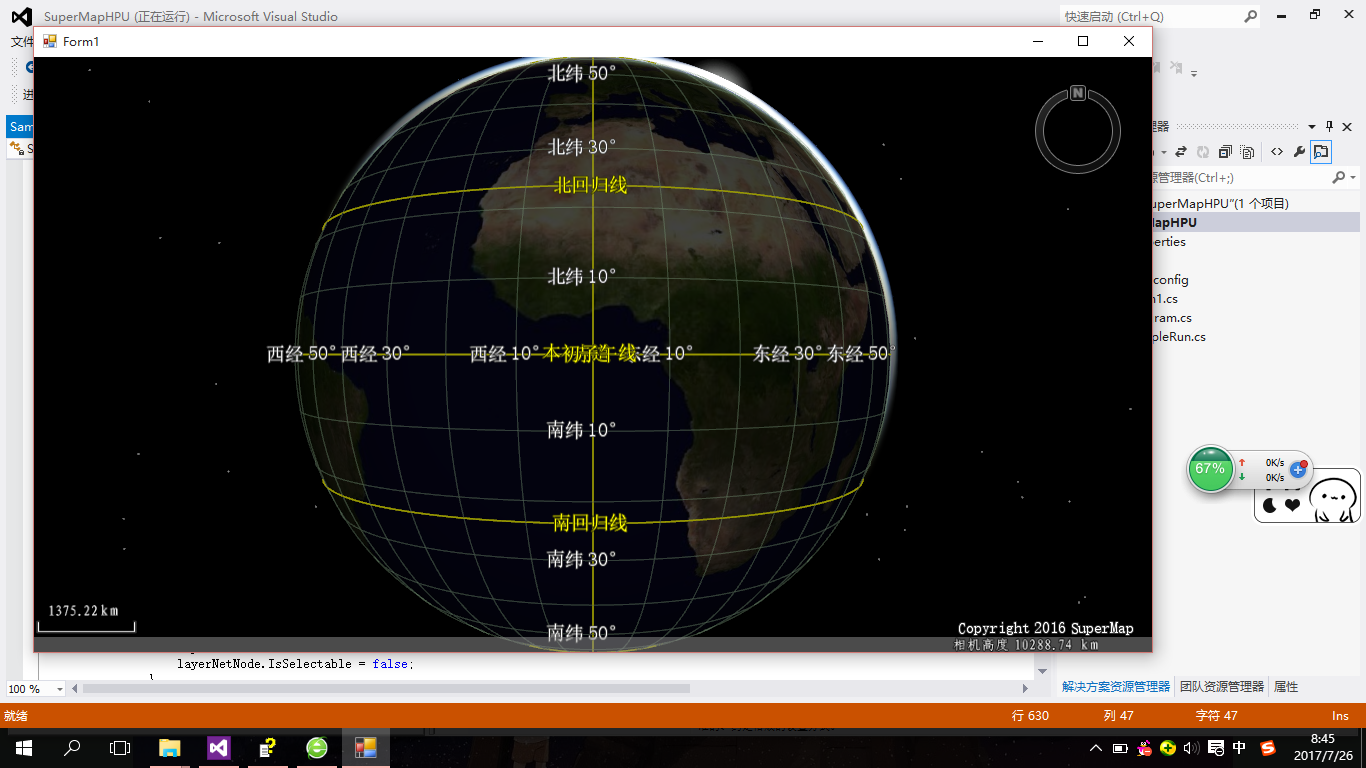Image resolution: width=1366 pixels, height=768 pixels.
Task: Close the Solution Explorer panel
Action: pyautogui.click(x=1347, y=126)
